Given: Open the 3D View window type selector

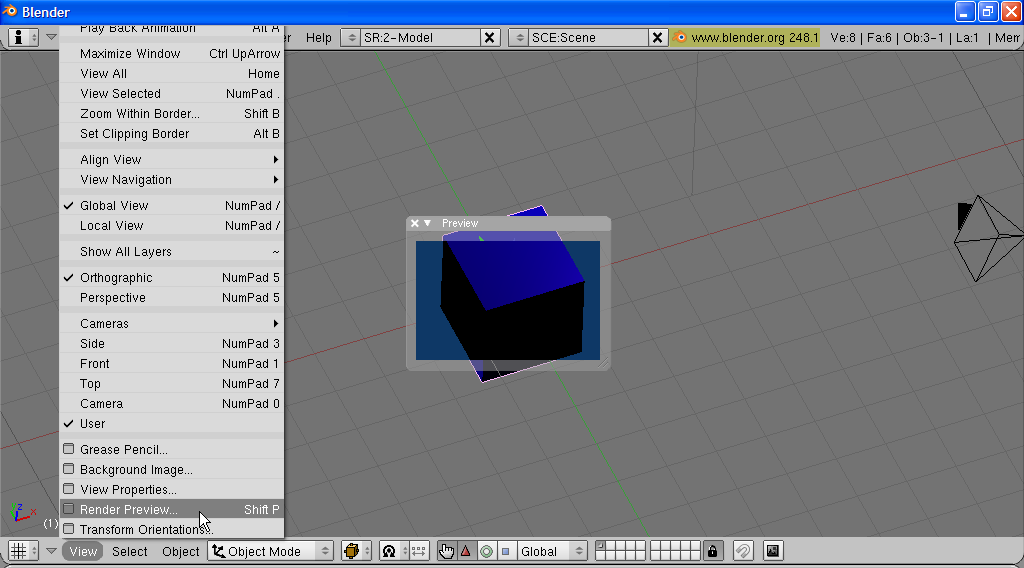Looking at the screenshot, I should (24, 551).
